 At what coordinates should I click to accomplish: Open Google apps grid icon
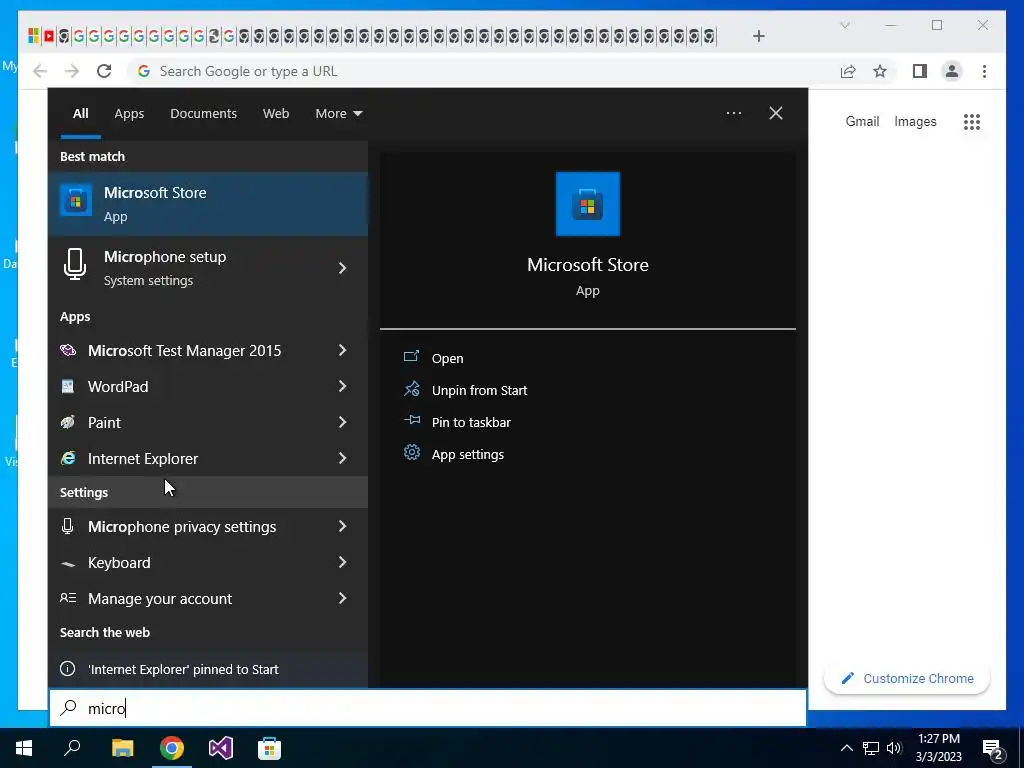coord(972,121)
